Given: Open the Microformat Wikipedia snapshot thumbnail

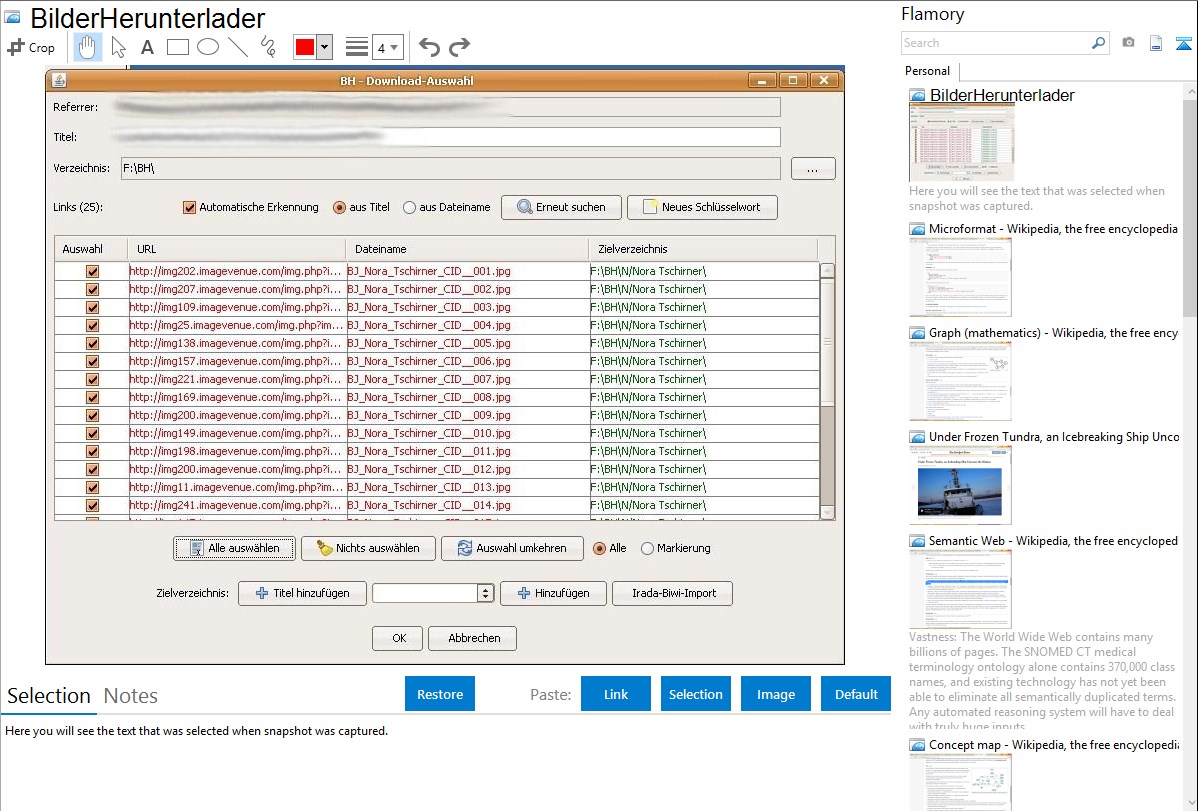Looking at the screenshot, I should click(960, 277).
